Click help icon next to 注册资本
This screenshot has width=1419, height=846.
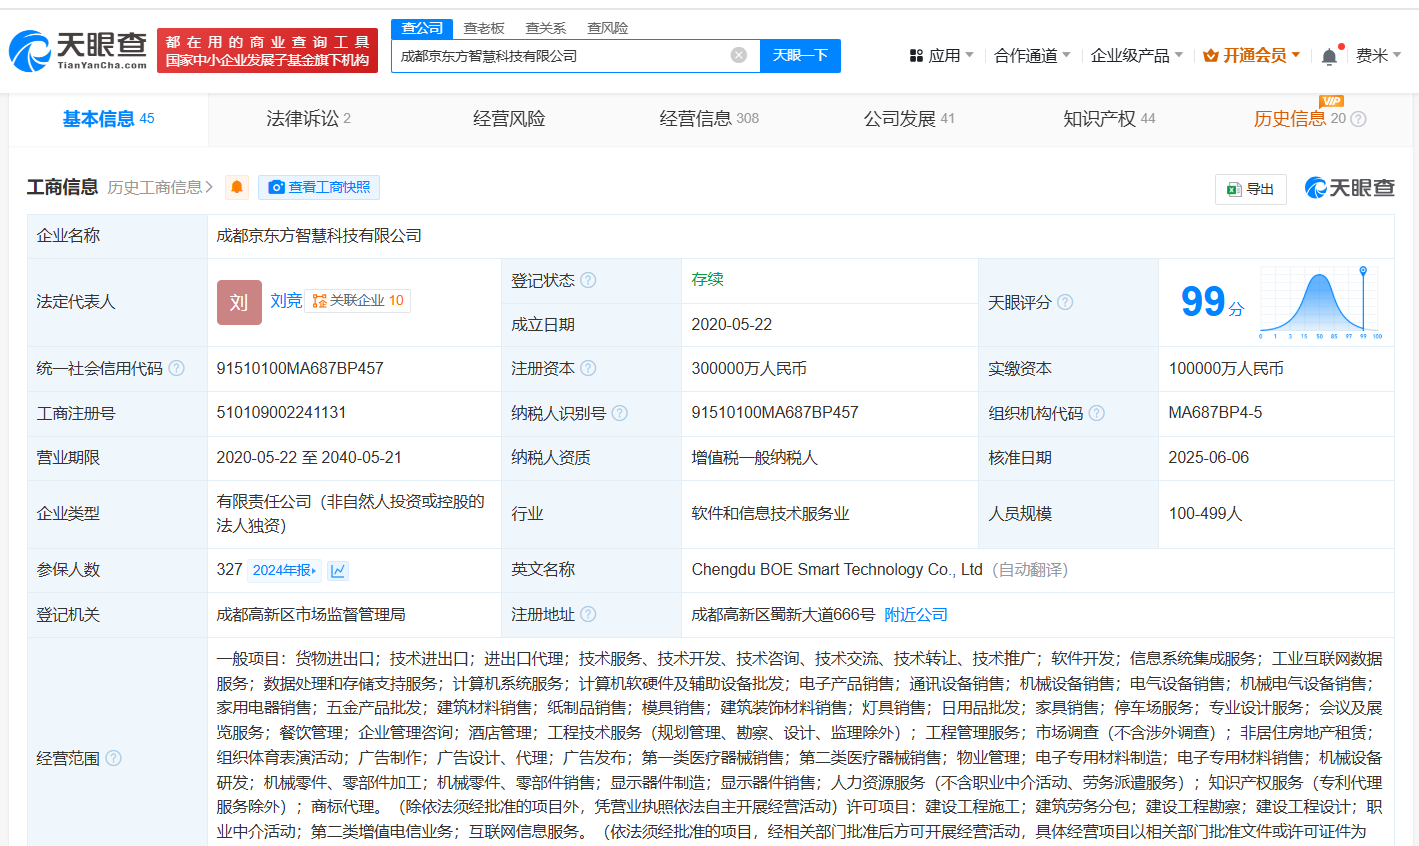588,368
